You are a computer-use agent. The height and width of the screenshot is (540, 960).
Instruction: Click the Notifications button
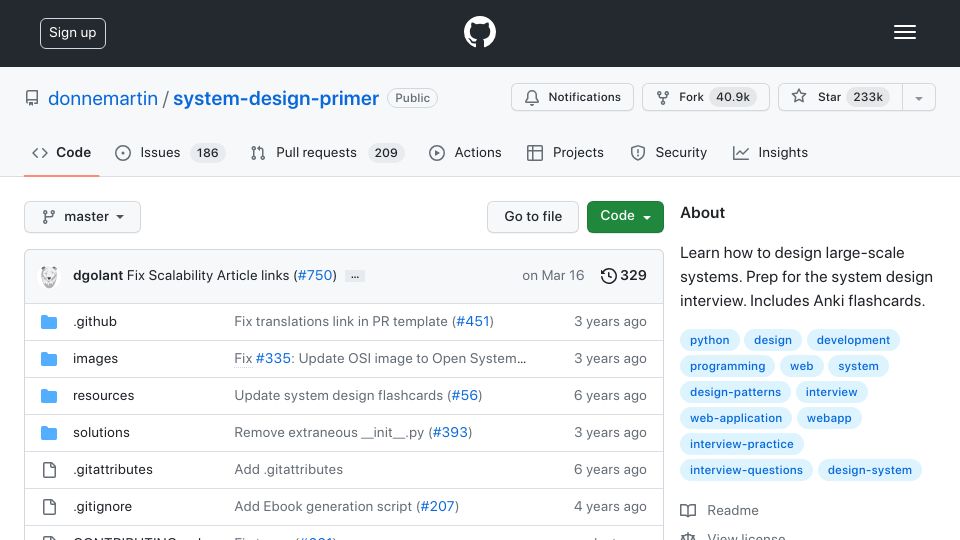click(572, 97)
